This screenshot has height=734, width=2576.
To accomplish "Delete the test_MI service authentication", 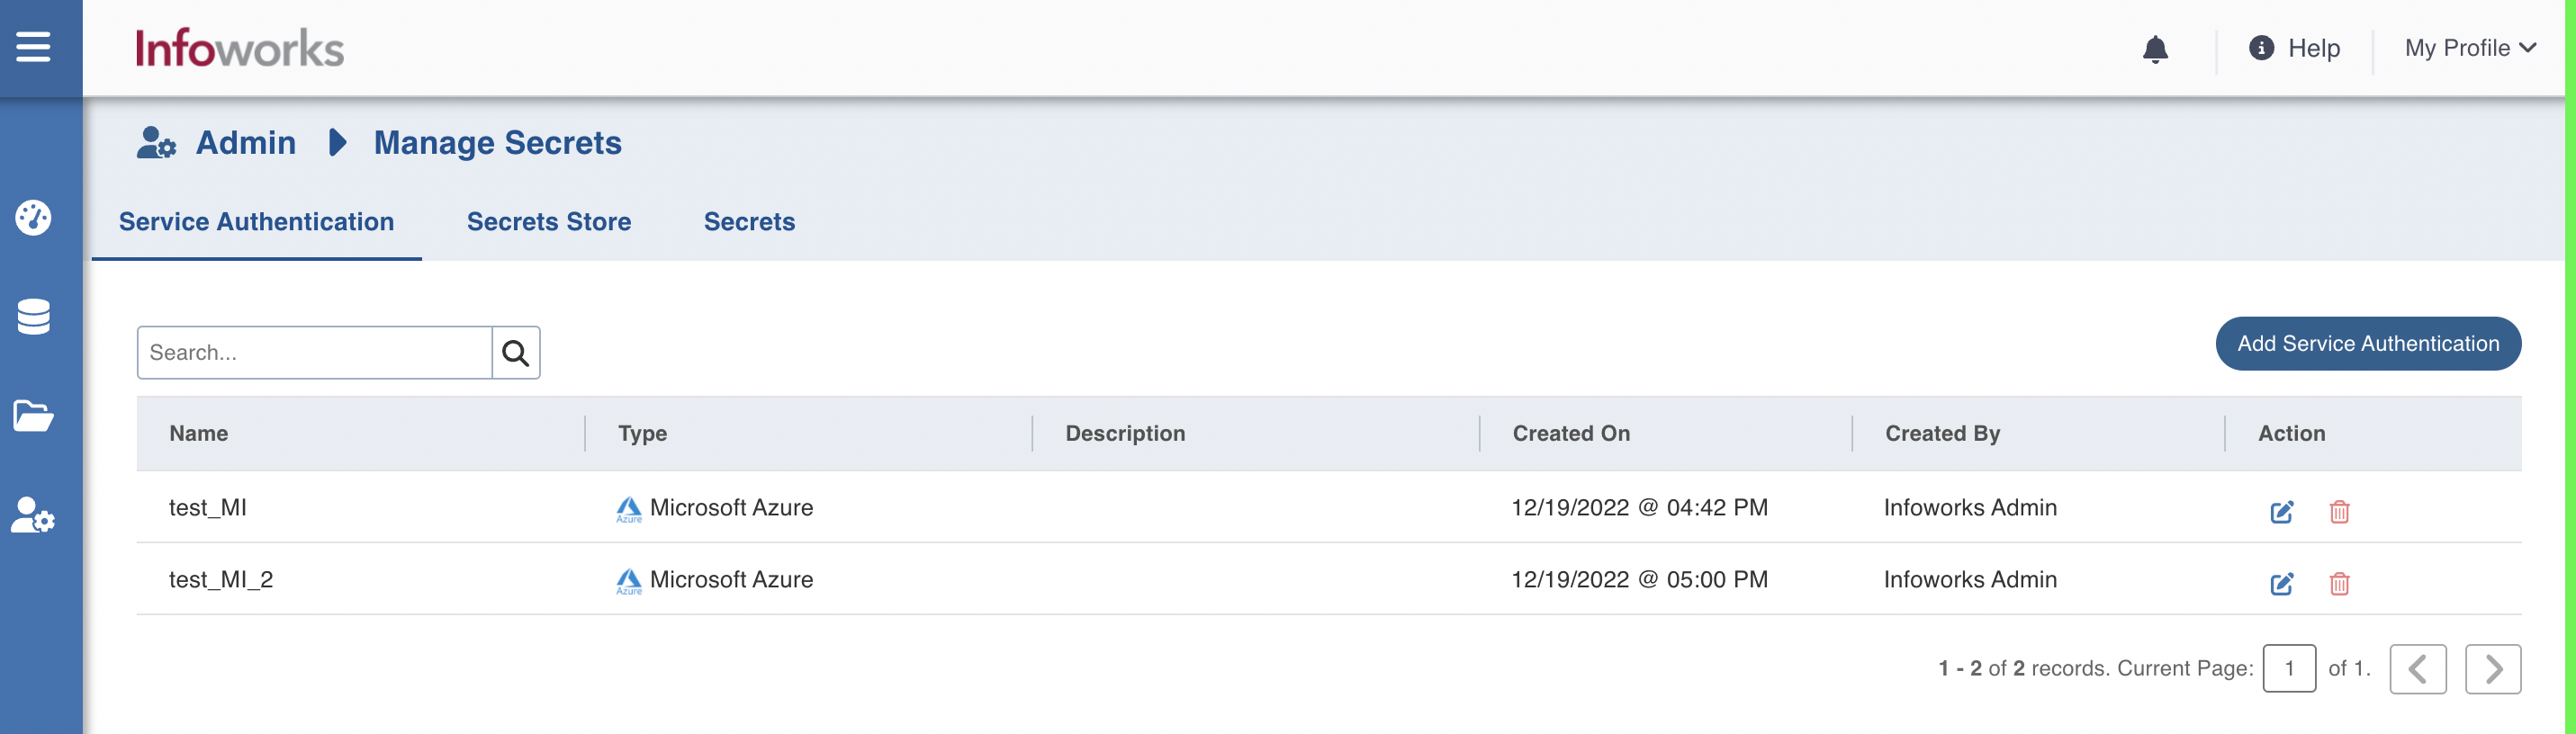I will coord(2339,512).
